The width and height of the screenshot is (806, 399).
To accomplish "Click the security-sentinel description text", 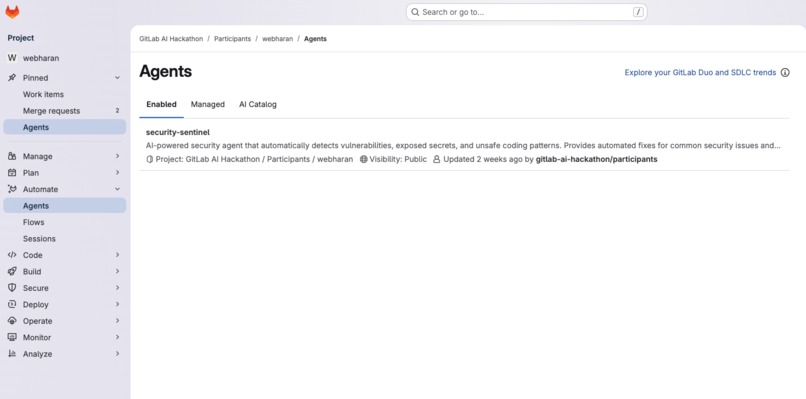I will tap(463, 146).
